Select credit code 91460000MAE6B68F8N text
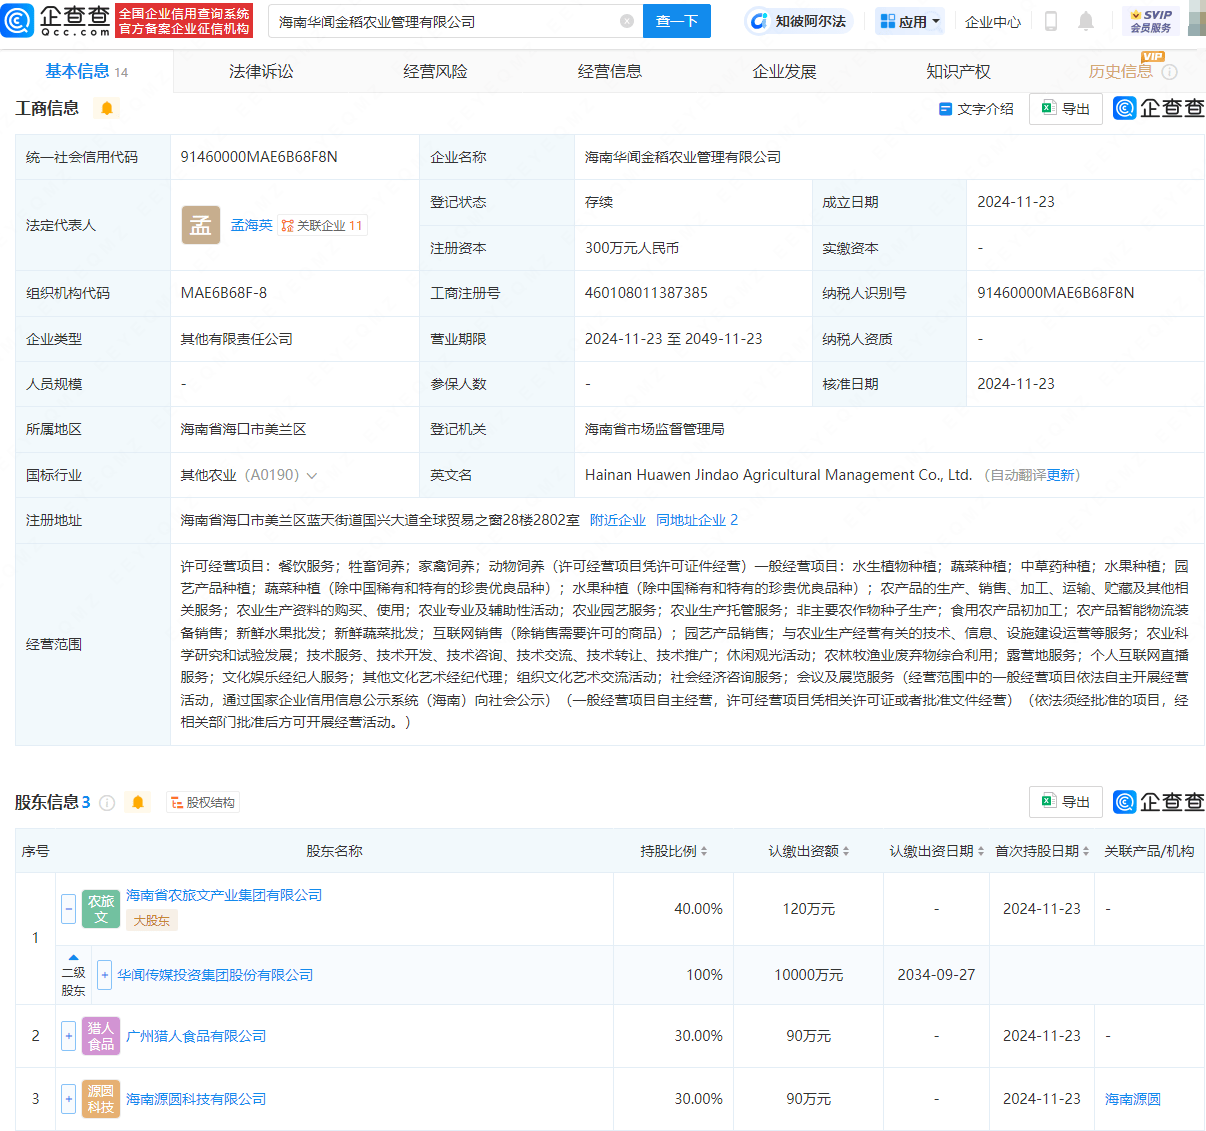 pos(259,157)
